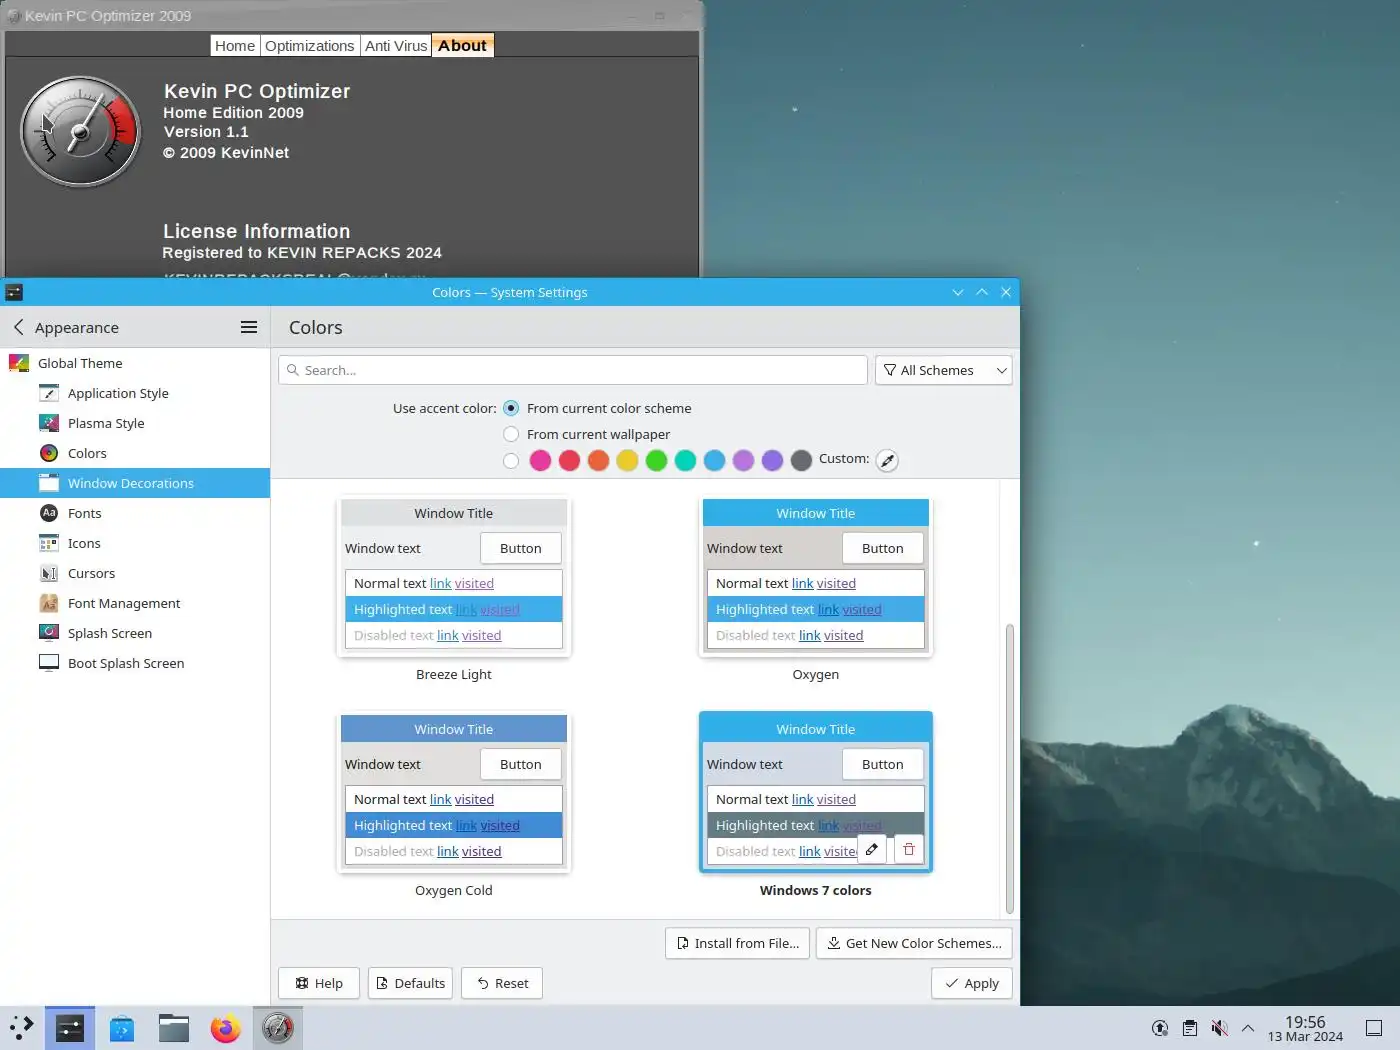
Task: Delete Windows 7 colors scheme trash icon
Action: (909, 849)
